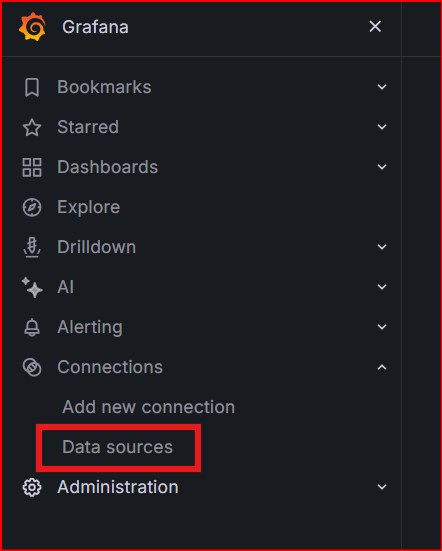Close the Grafana navigation menu

pyautogui.click(x=375, y=26)
